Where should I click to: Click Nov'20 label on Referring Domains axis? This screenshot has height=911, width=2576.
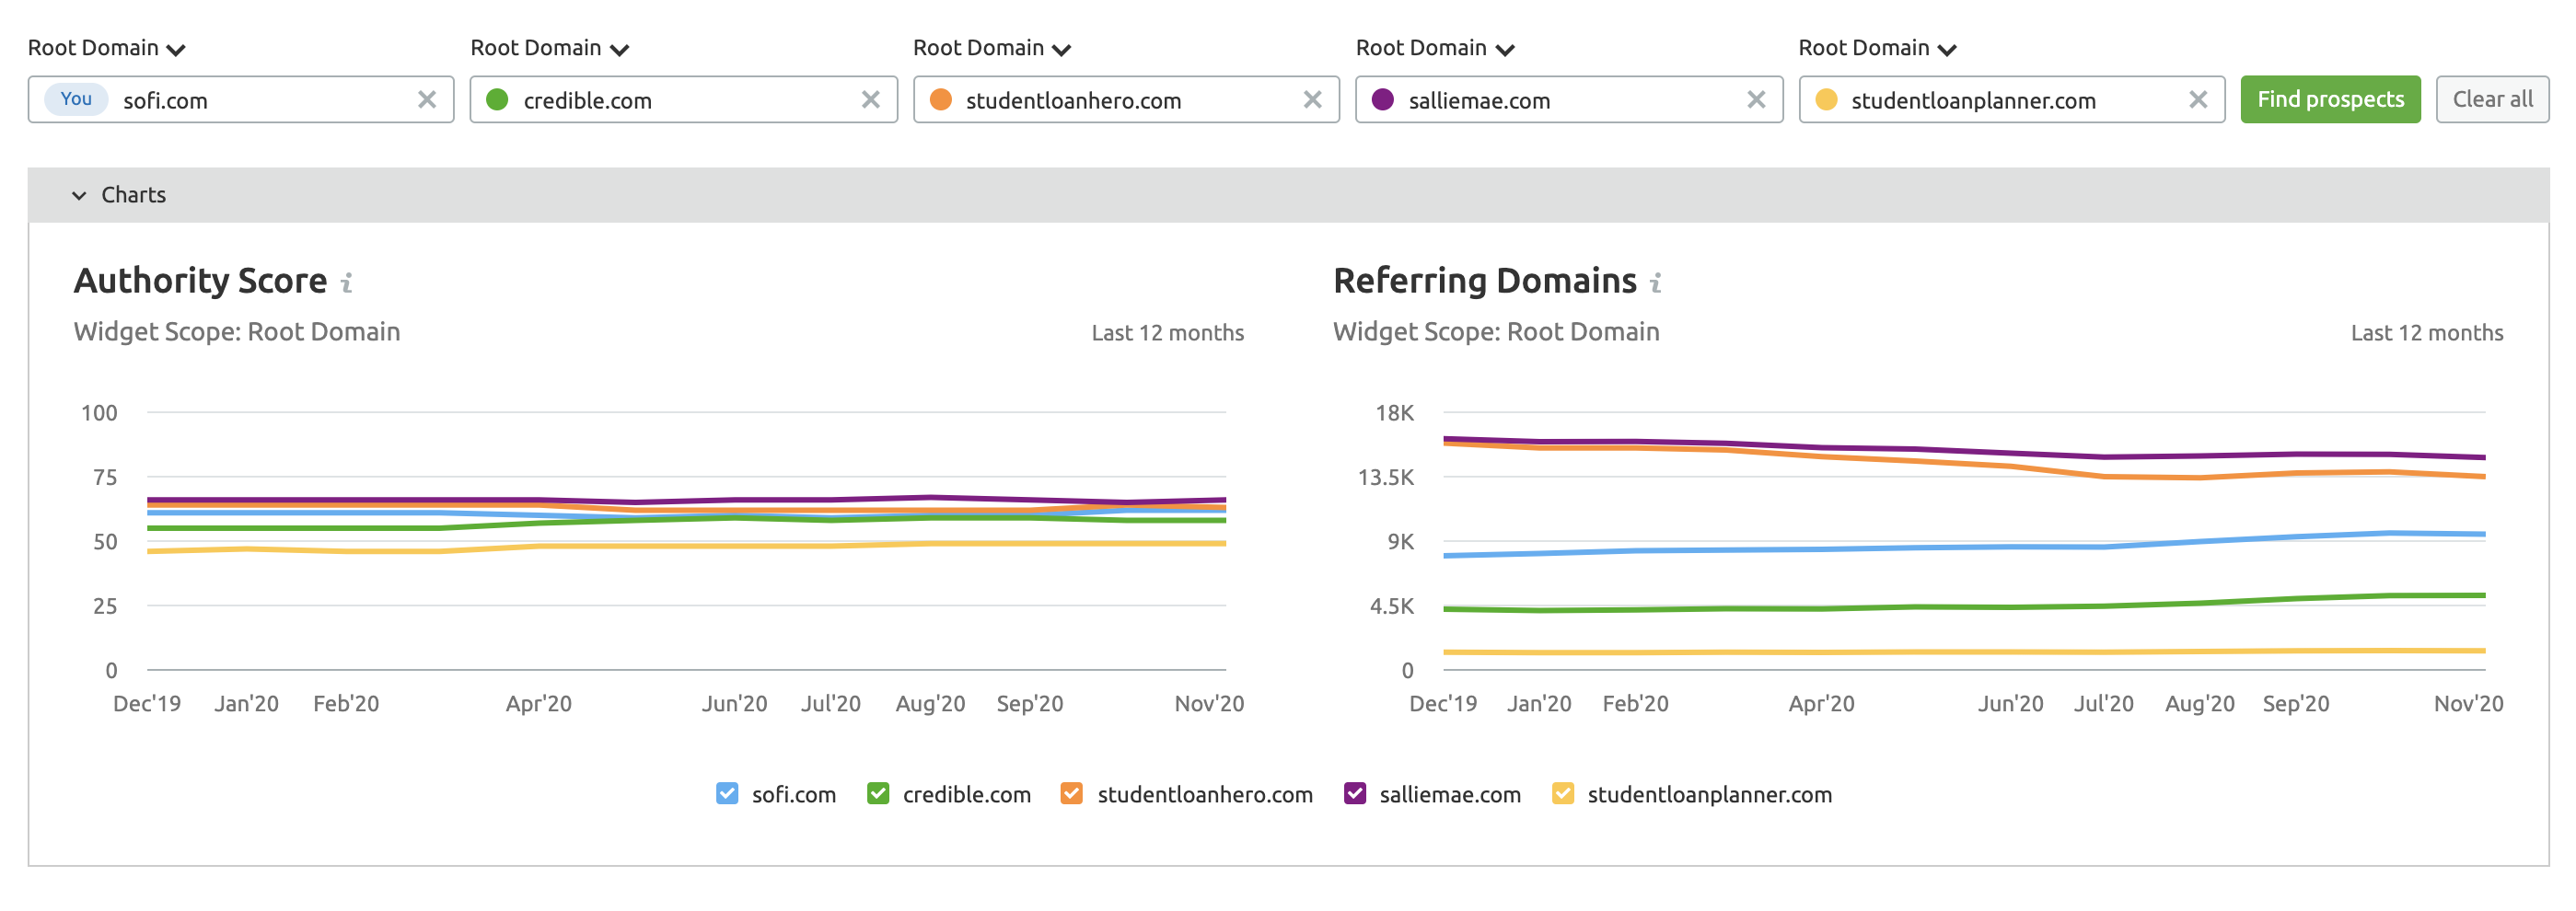tap(2469, 704)
